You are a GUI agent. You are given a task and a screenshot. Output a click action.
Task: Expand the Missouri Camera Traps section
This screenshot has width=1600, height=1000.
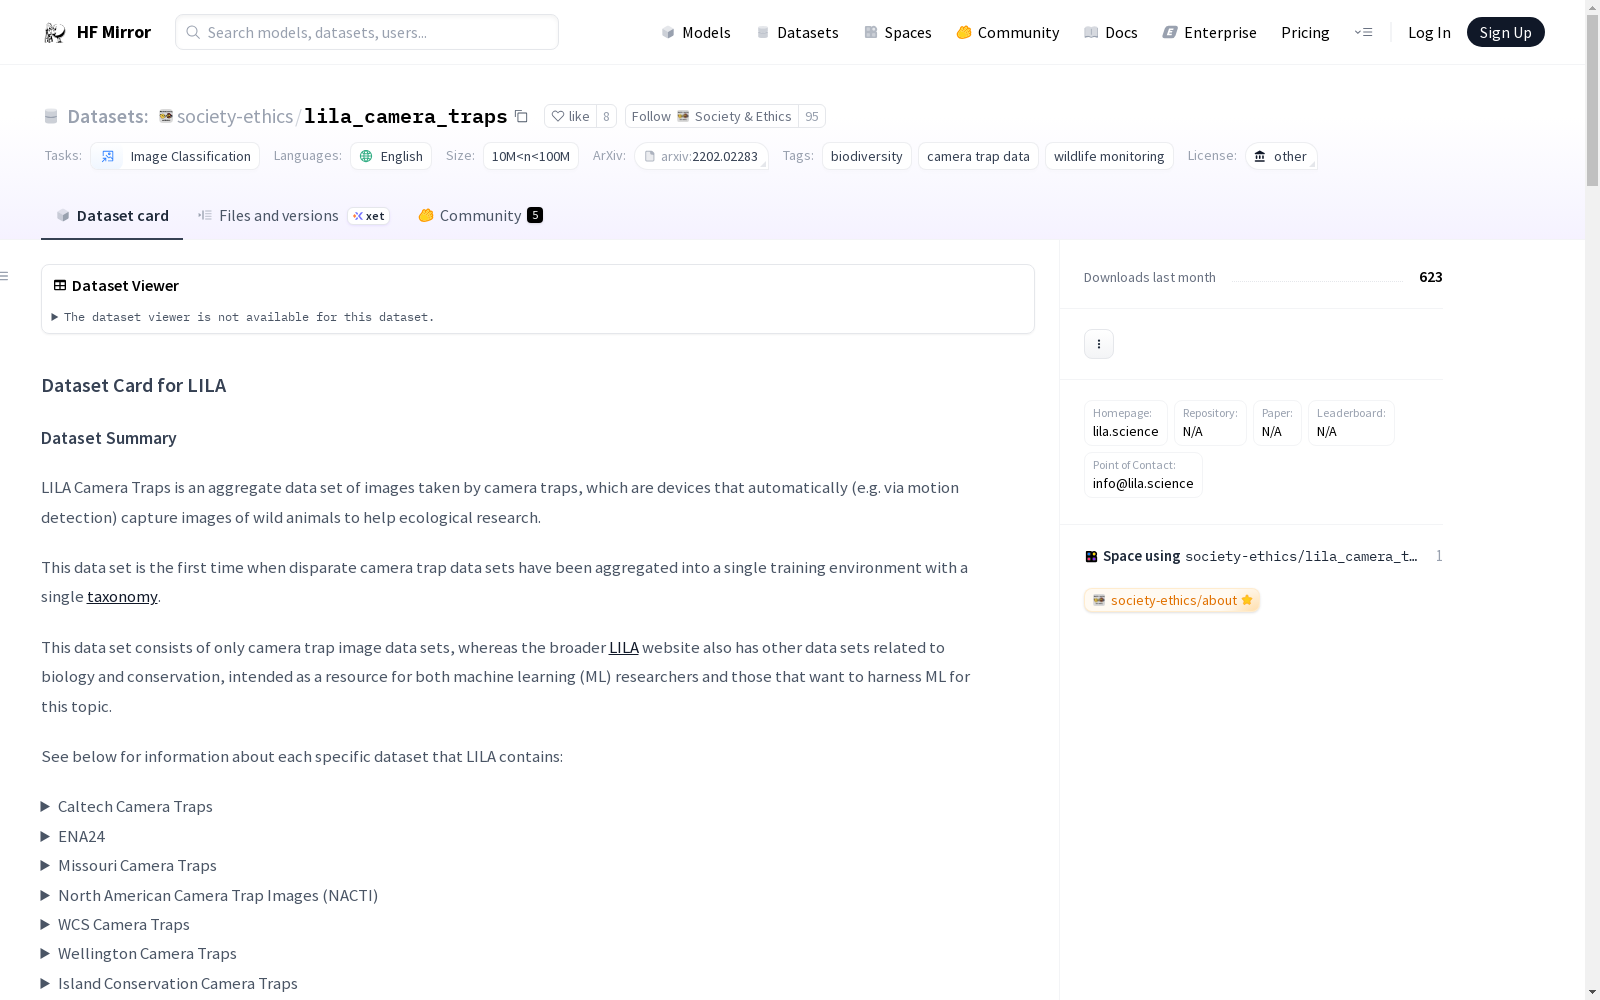click(x=128, y=866)
